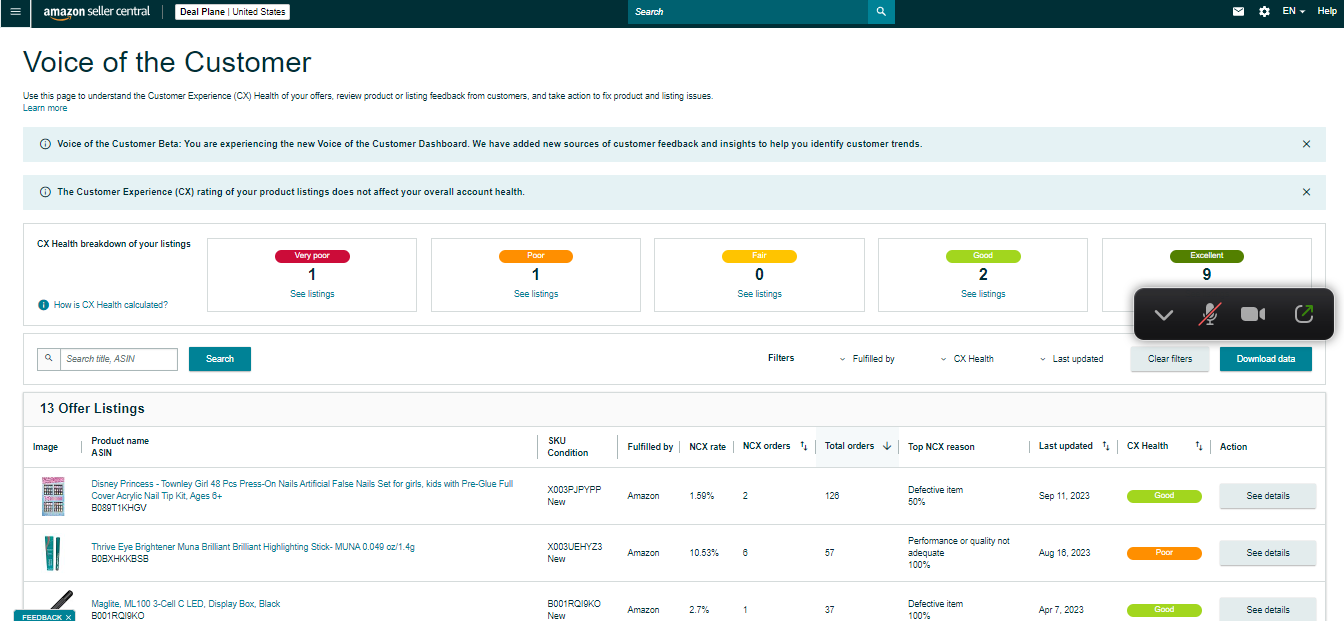
Task: See listings under Poor
Action: click(536, 294)
